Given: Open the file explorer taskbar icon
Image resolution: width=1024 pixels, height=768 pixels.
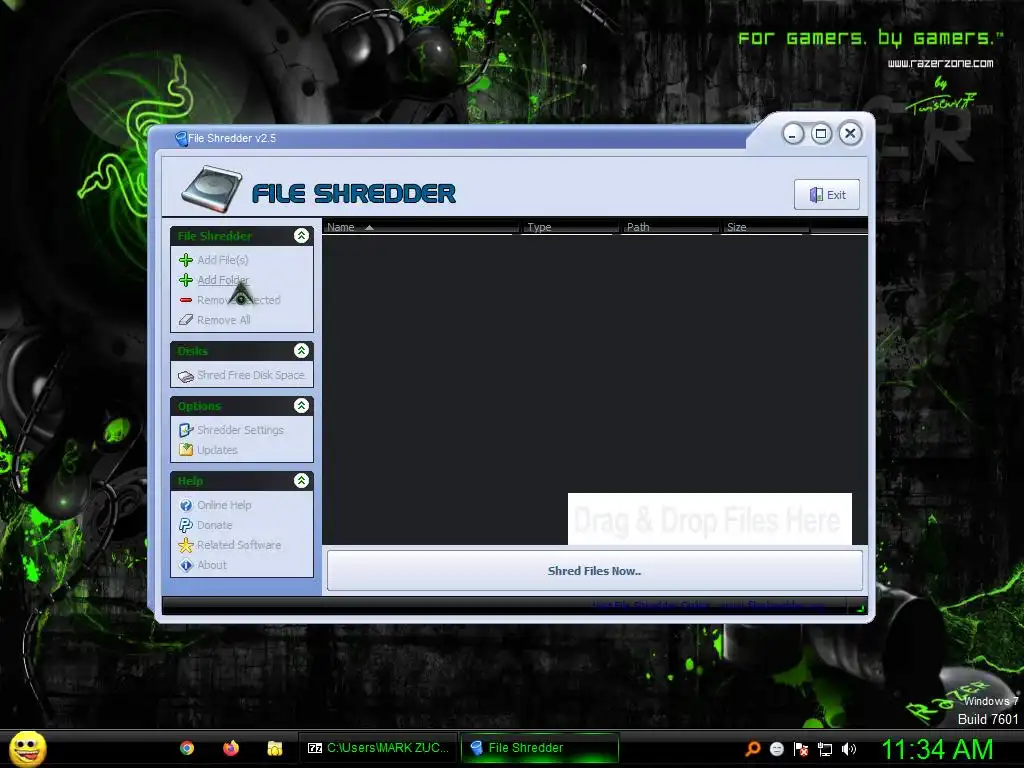Looking at the screenshot, I should click(x=275, y=748).
